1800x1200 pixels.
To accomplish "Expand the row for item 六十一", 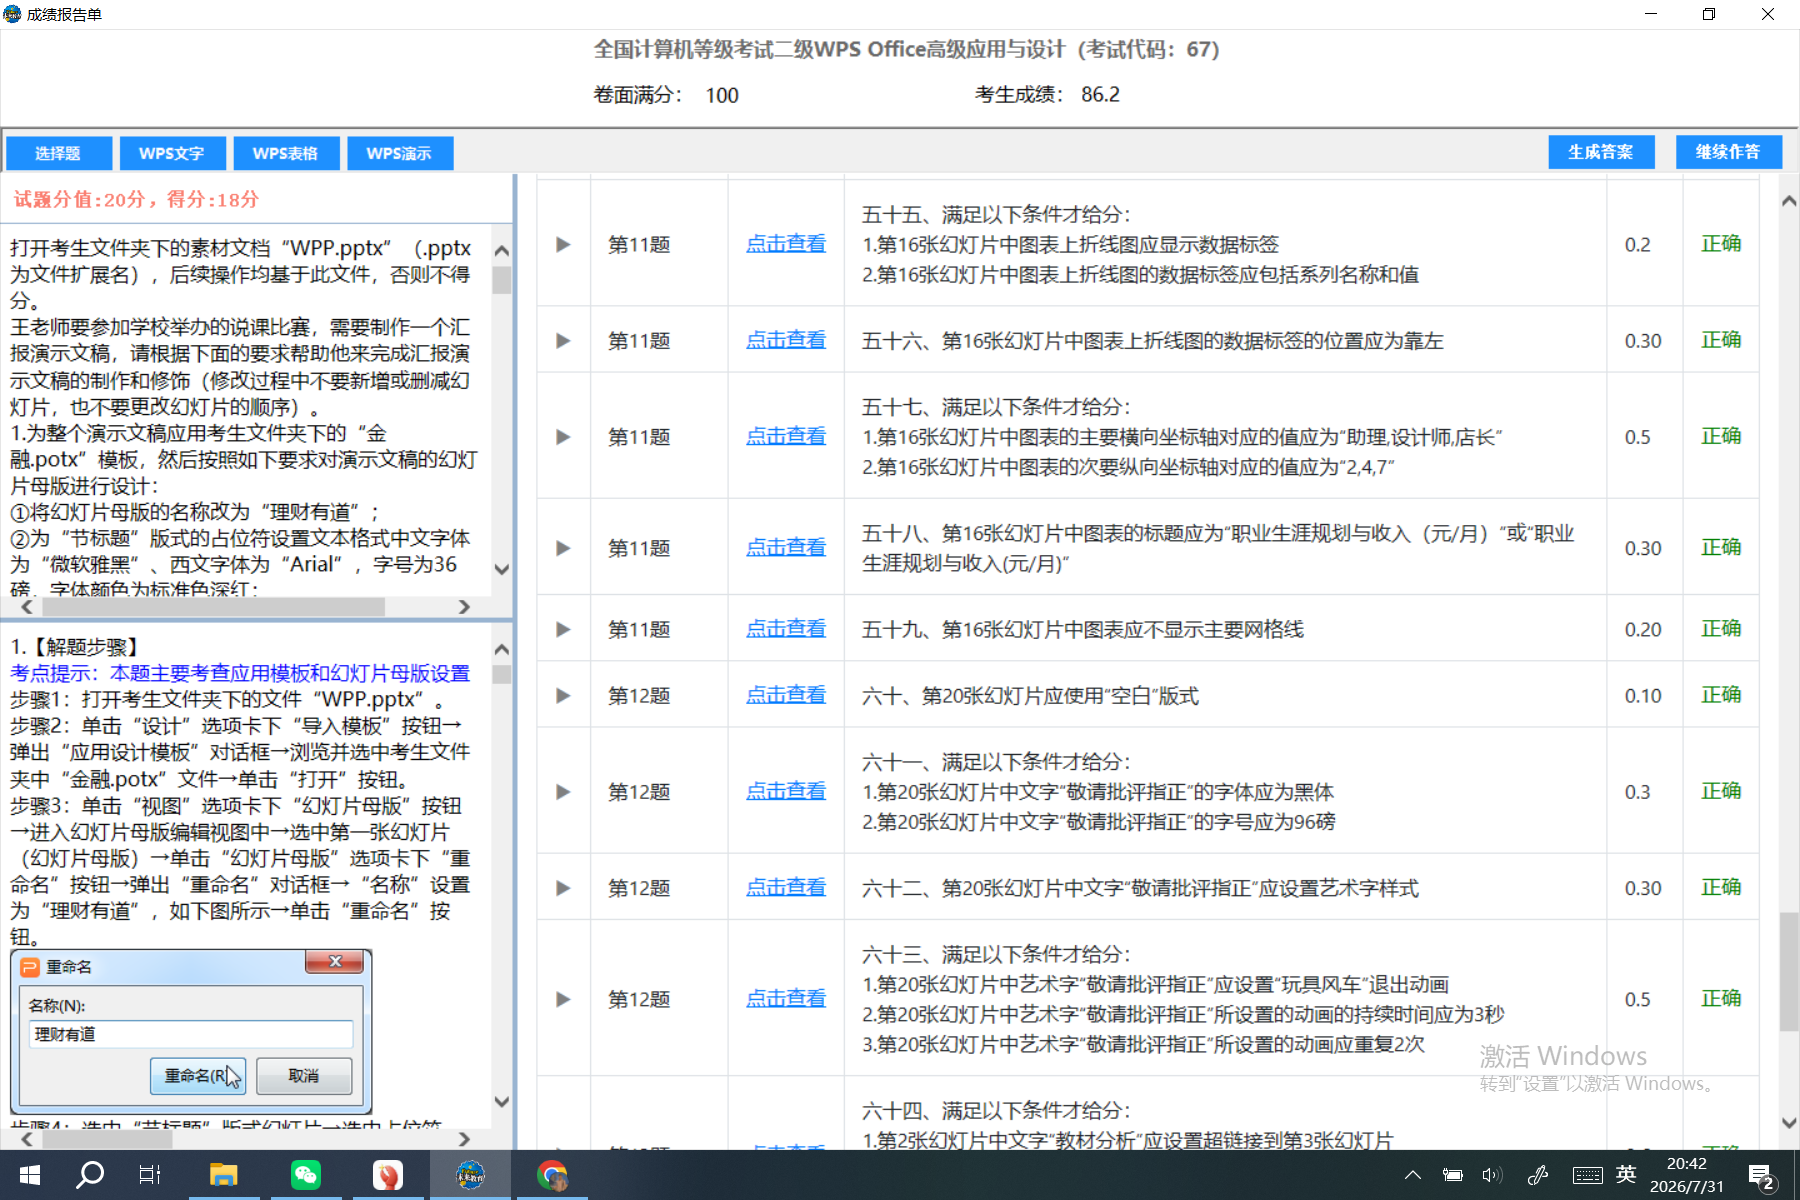I will 563,792.
